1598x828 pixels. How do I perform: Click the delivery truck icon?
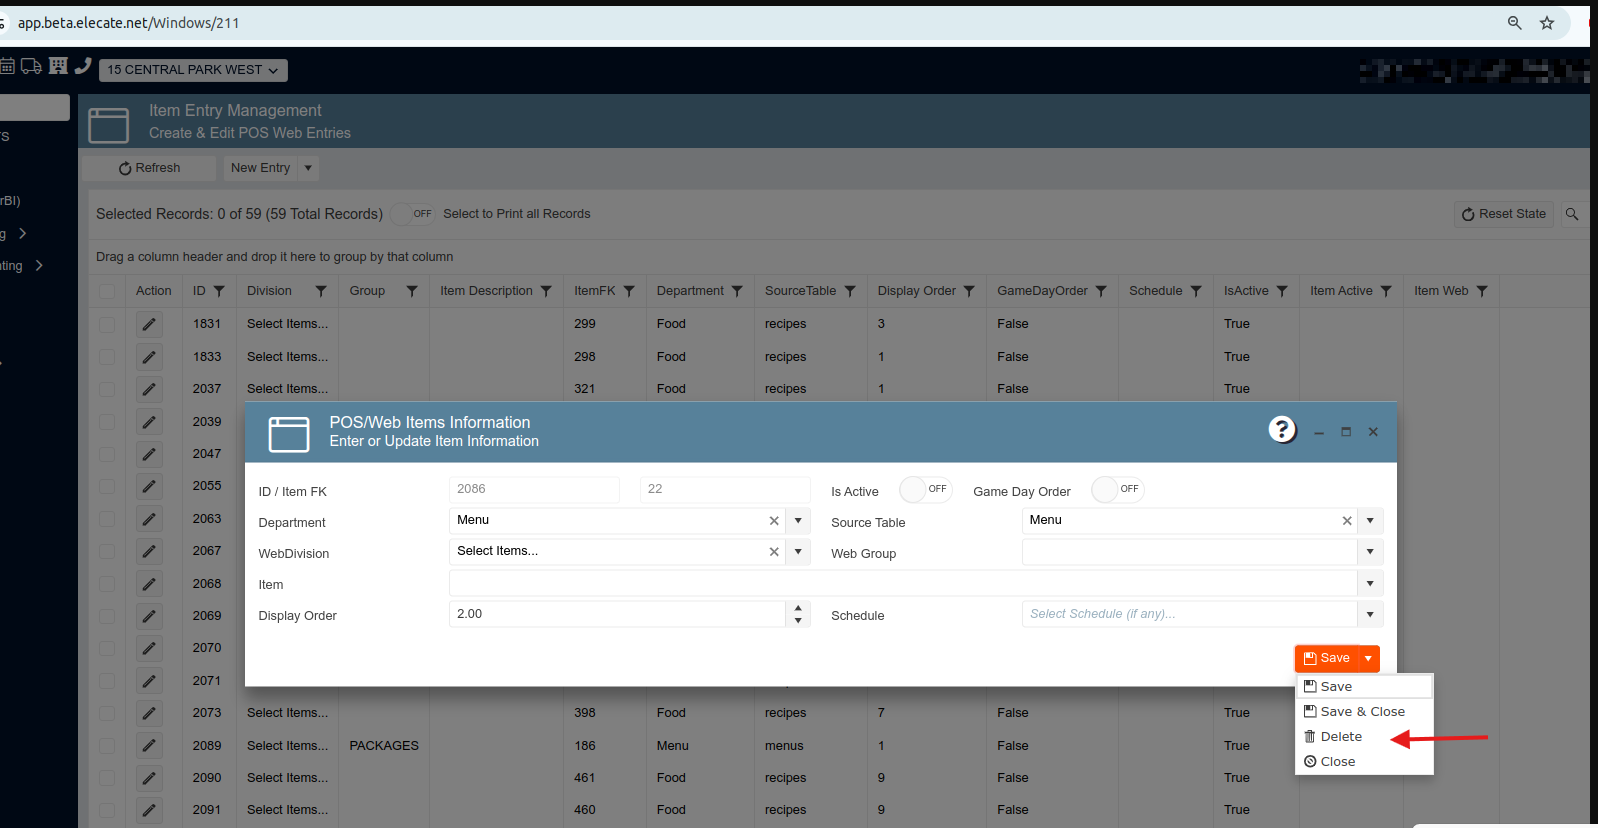(x=31, y=66)
